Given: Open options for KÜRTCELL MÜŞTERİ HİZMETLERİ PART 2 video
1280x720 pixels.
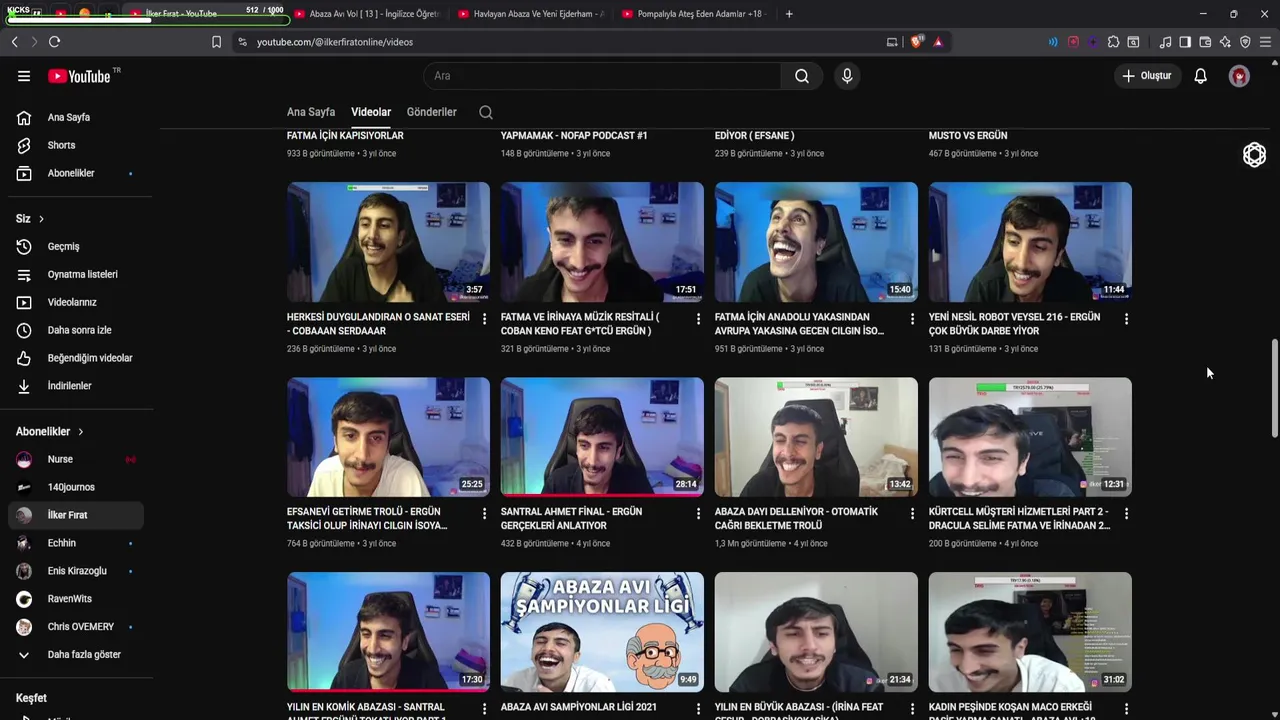Looking at the screenshot, I should point(1126,514).
